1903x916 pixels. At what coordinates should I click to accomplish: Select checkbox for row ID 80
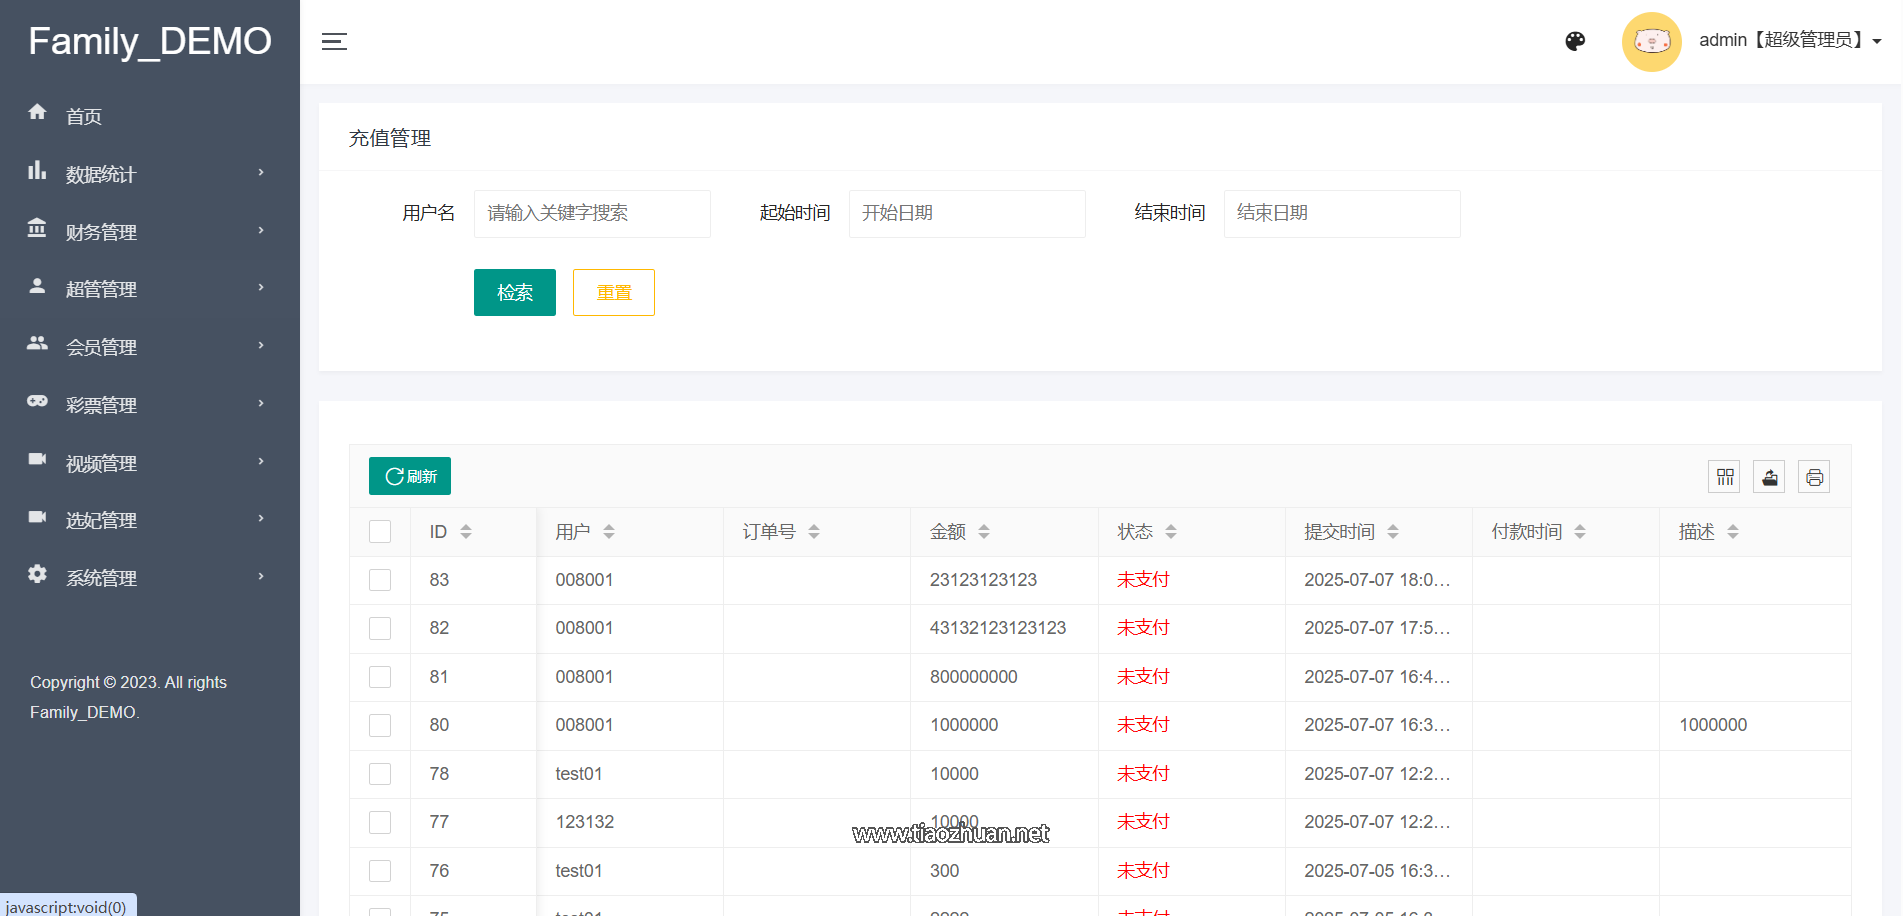pos(380,725)
